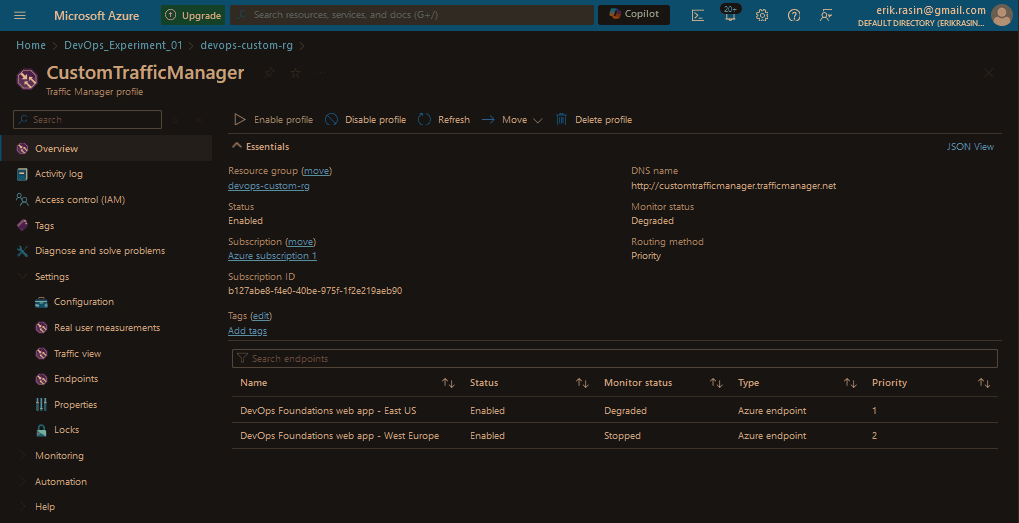
Task: Click the Upgrade button
Action: pyautogui.click(x=193, y=15)
